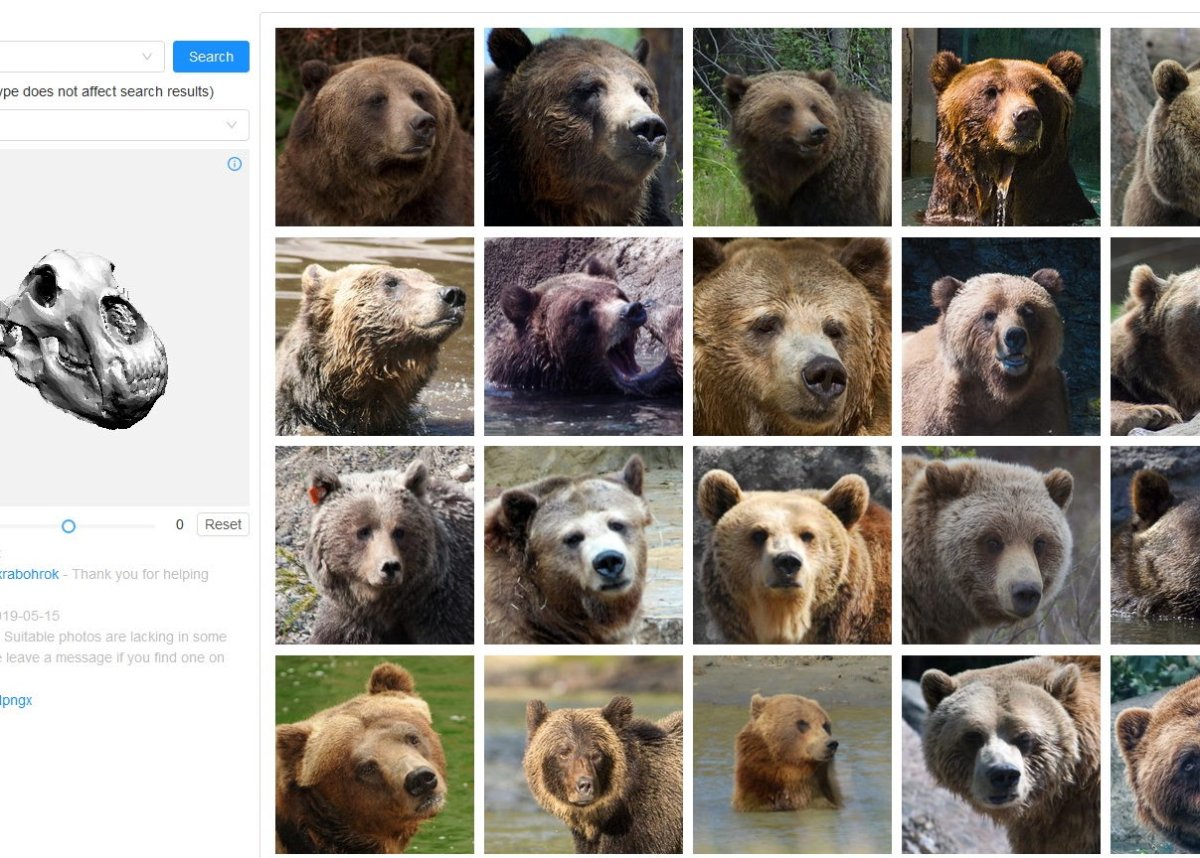
Task: Choose the top-left bear photo with forest background
Action: tap(374, 127)
